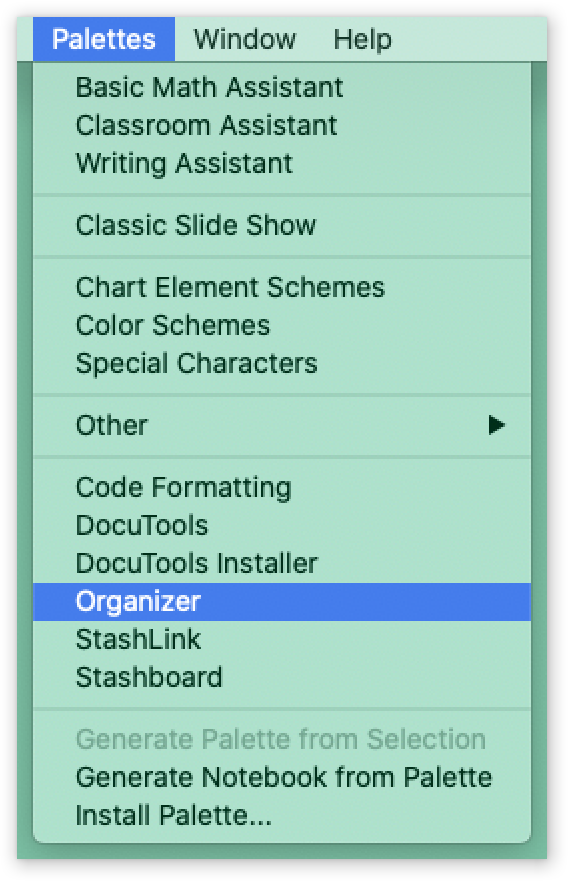Choose Basic Math Assistant palette
The image size is (568, 882).
[x=281, y=88]
